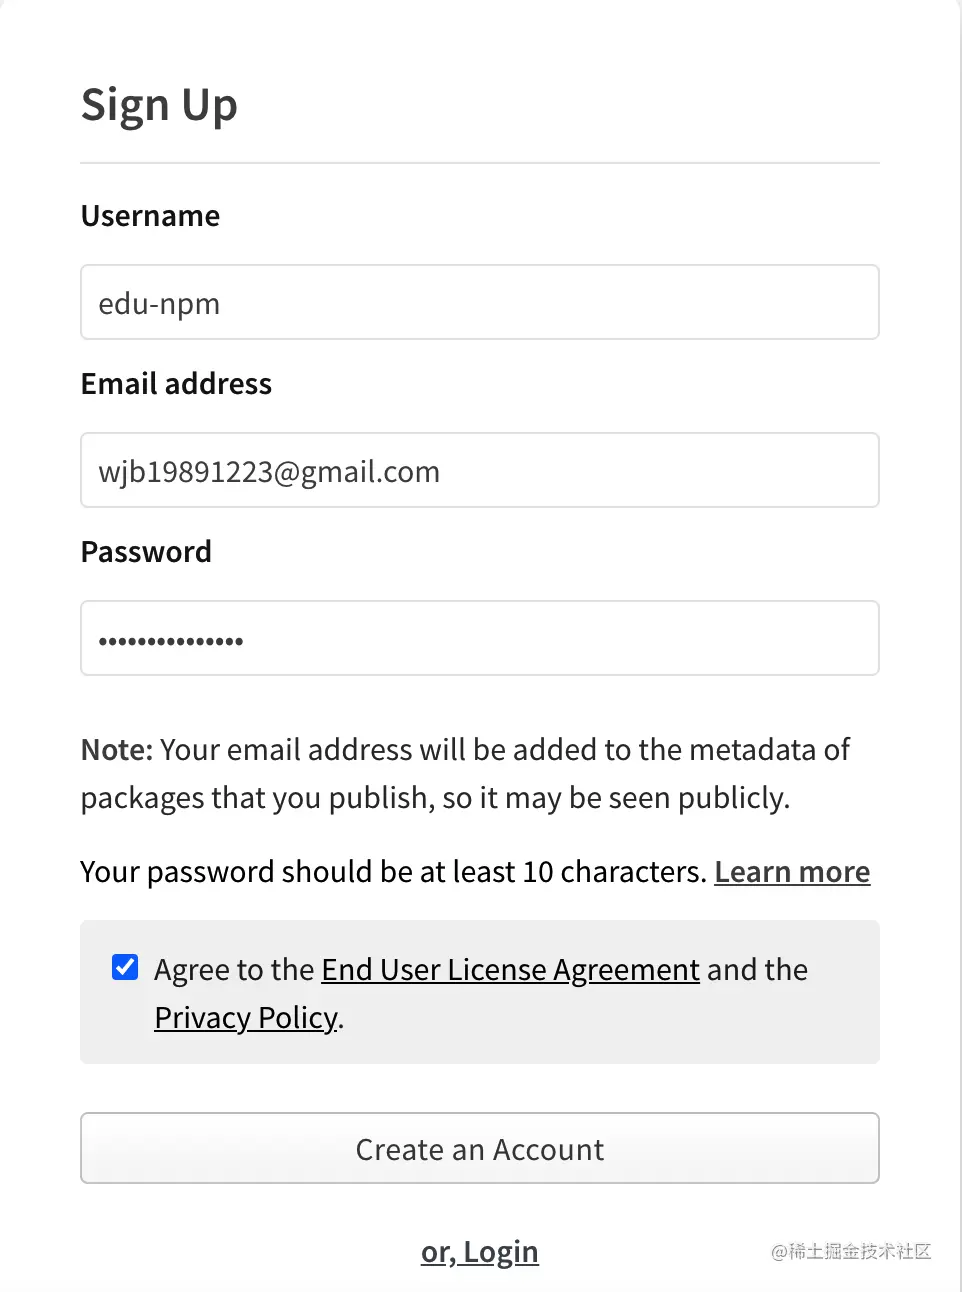Screen dimensions: 962x1292
Task: Click the "and the" text in agreement box
Action: tap(757, 970)
